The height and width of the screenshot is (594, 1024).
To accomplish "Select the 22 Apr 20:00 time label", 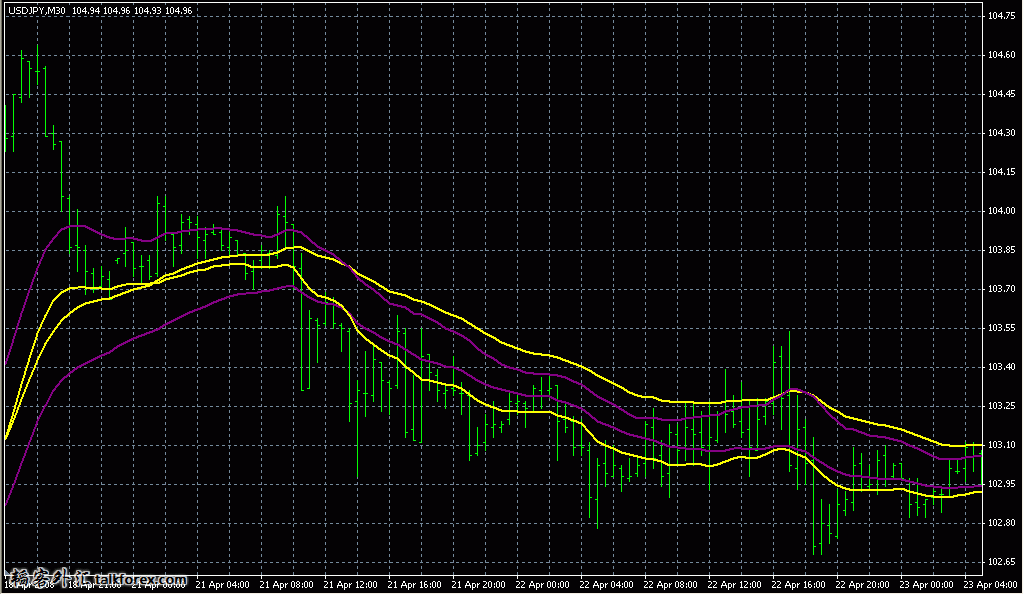I will coord(862,585).
